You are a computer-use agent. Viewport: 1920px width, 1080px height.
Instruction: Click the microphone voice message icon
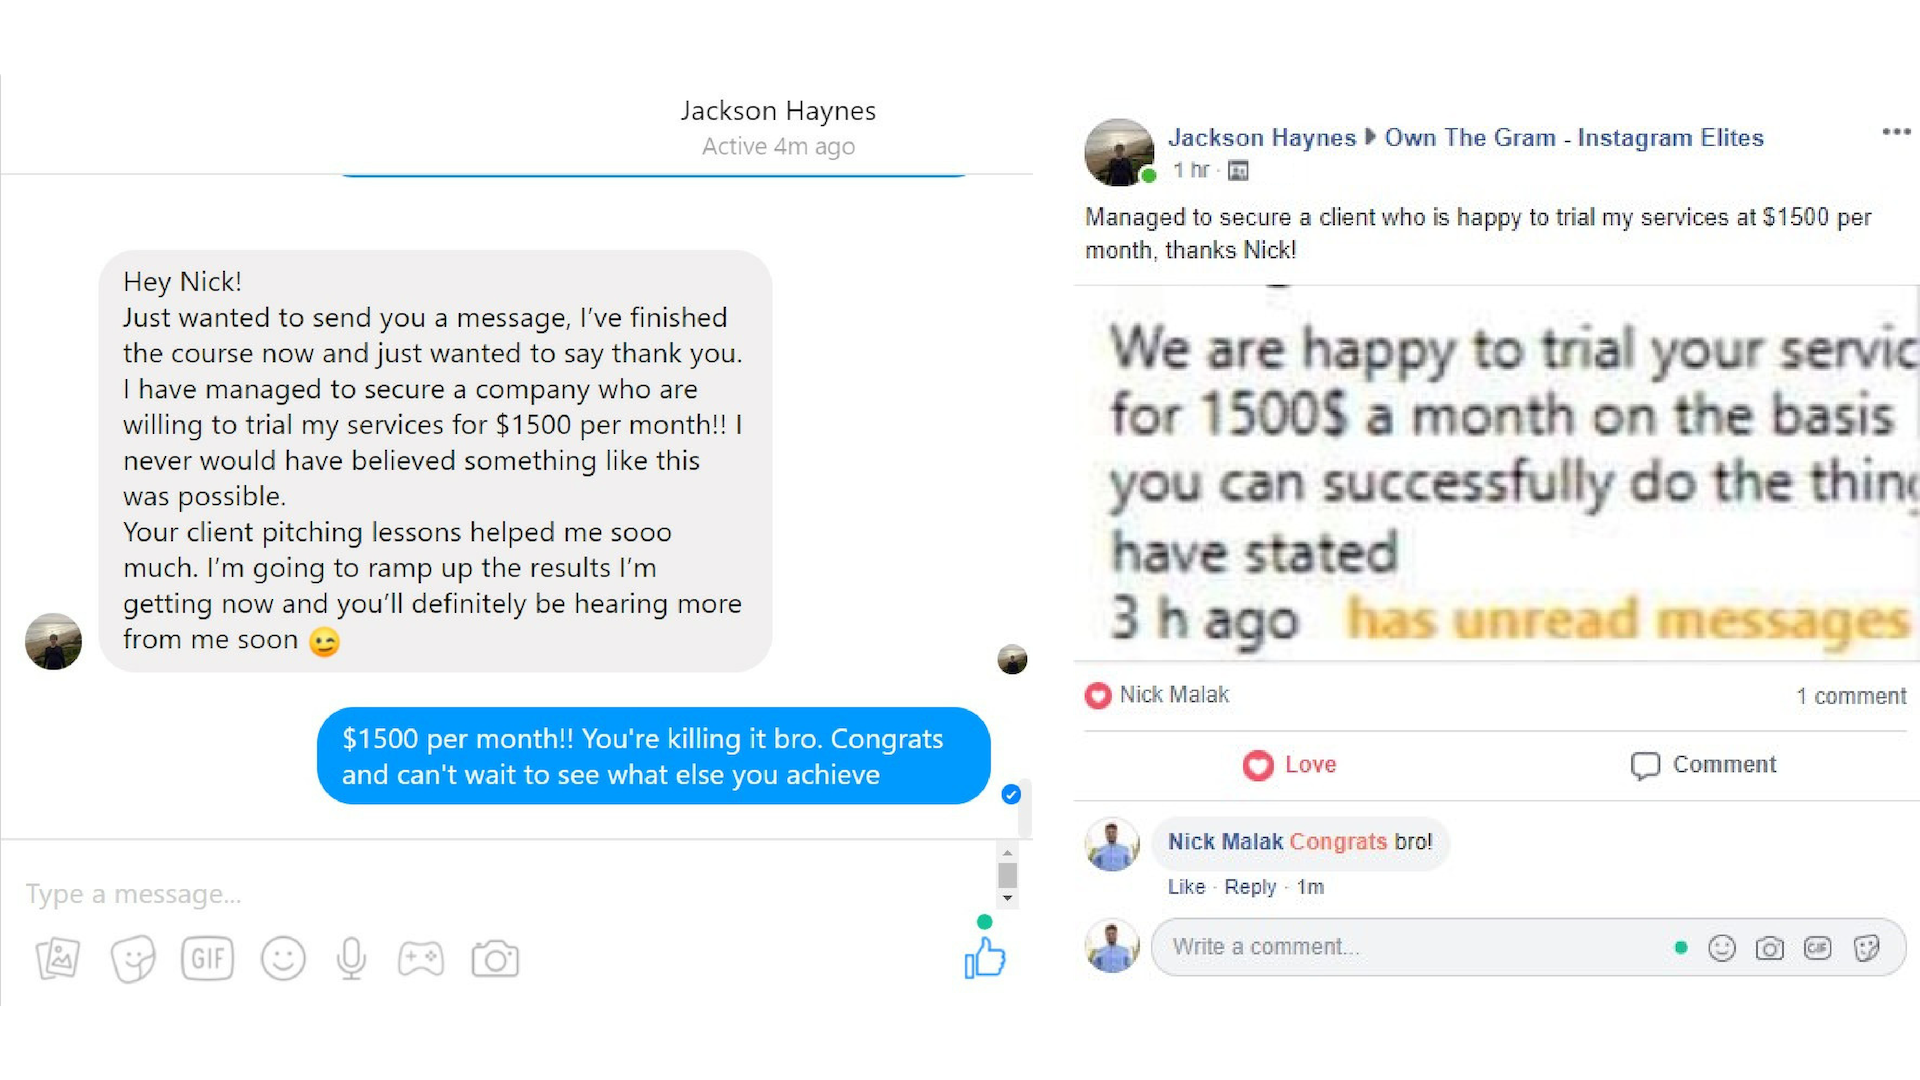pyautogui.click(x=351, y=959)
